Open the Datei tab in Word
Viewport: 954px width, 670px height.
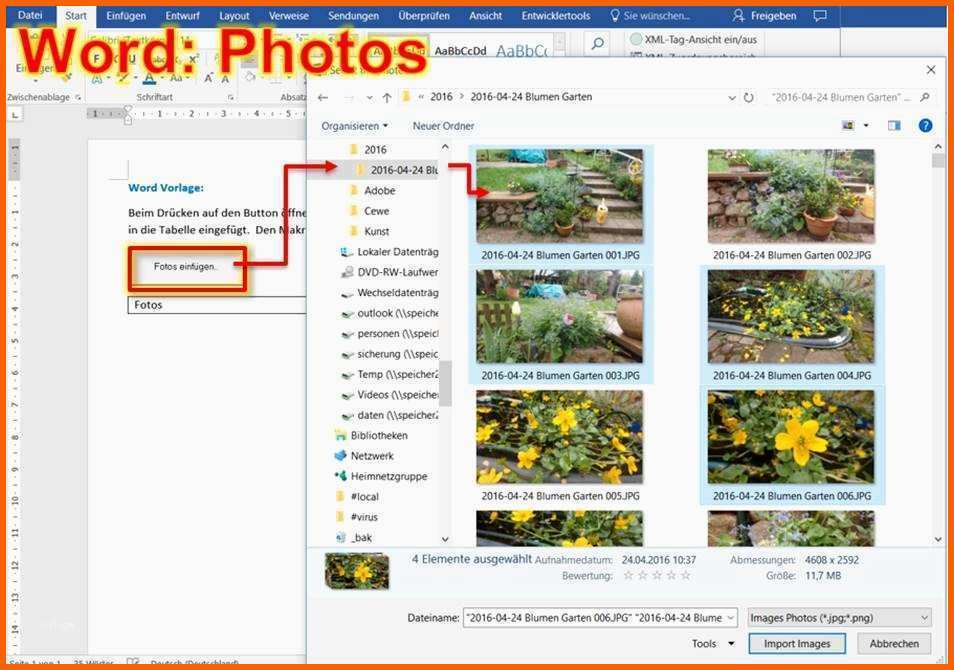tap(30, 16)
